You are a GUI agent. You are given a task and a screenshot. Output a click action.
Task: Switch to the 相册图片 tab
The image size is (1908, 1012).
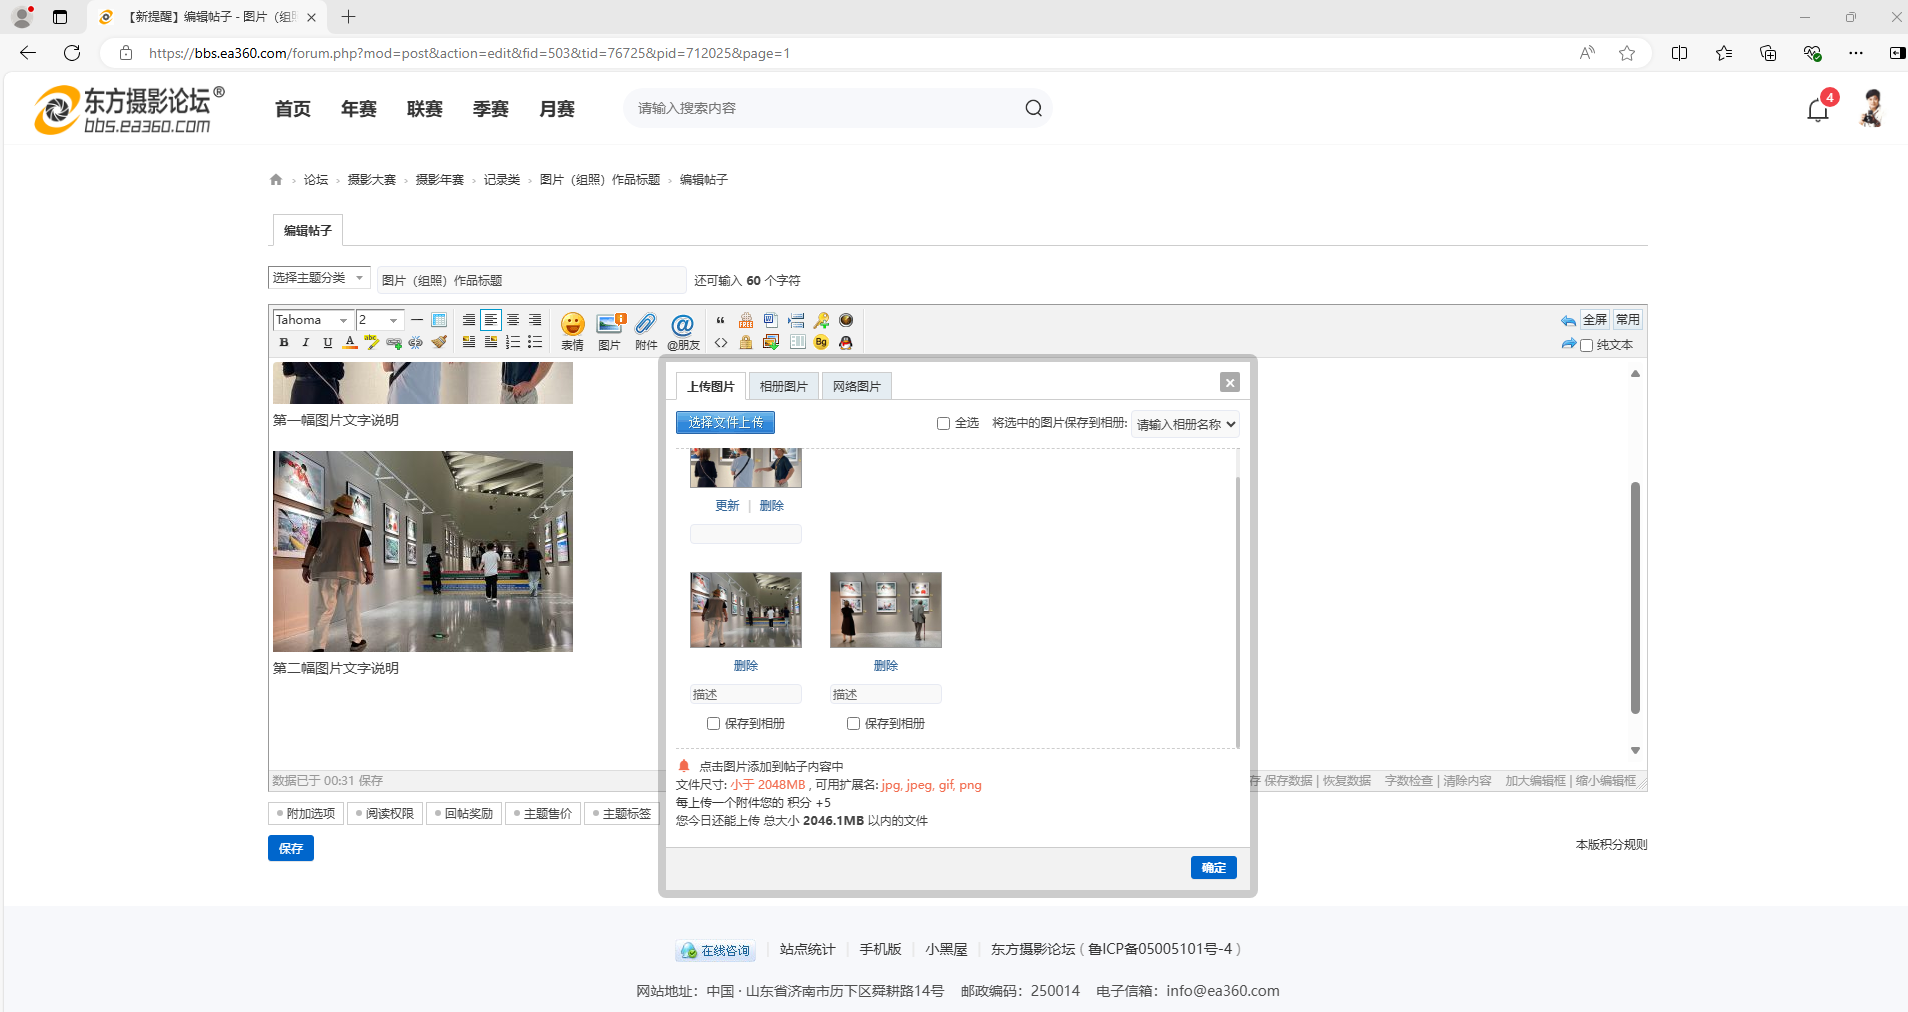pyautogui.click(x=783, y=386)
